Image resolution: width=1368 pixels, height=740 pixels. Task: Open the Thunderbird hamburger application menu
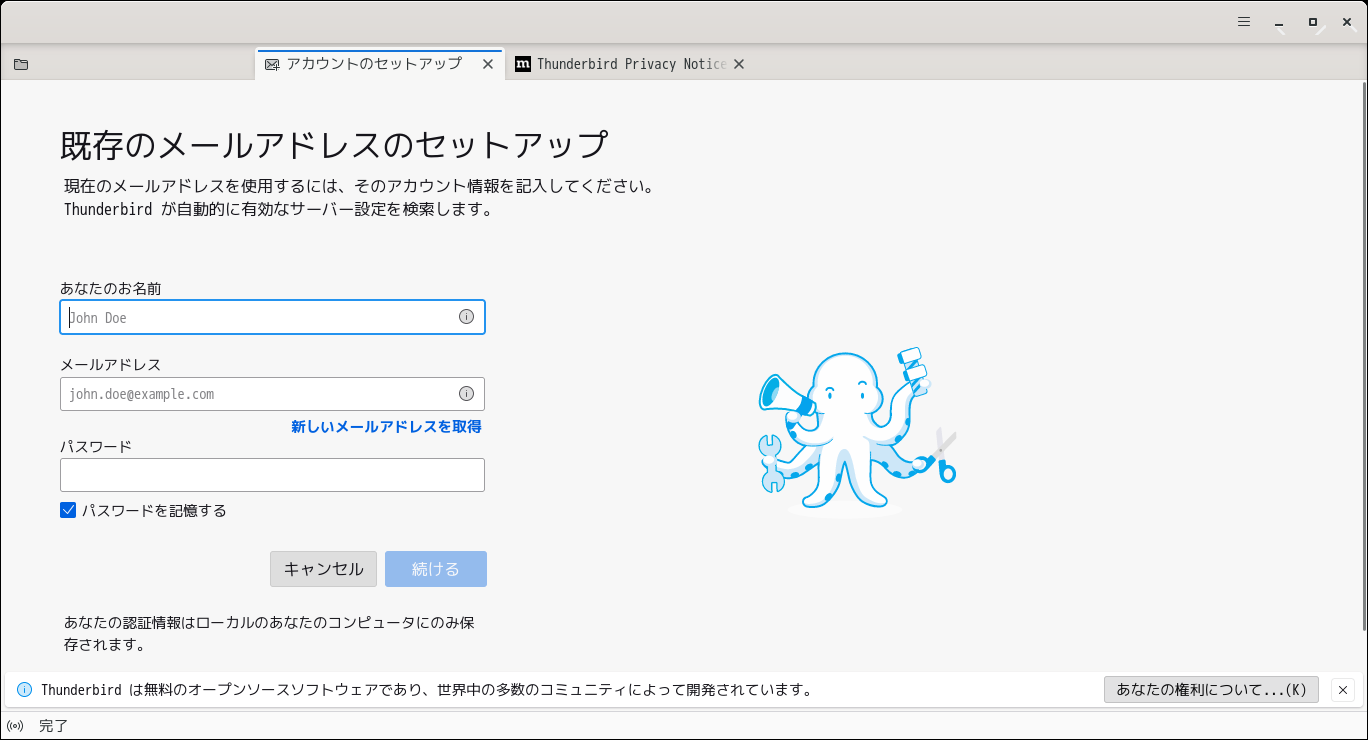[x=1244, y=21]
